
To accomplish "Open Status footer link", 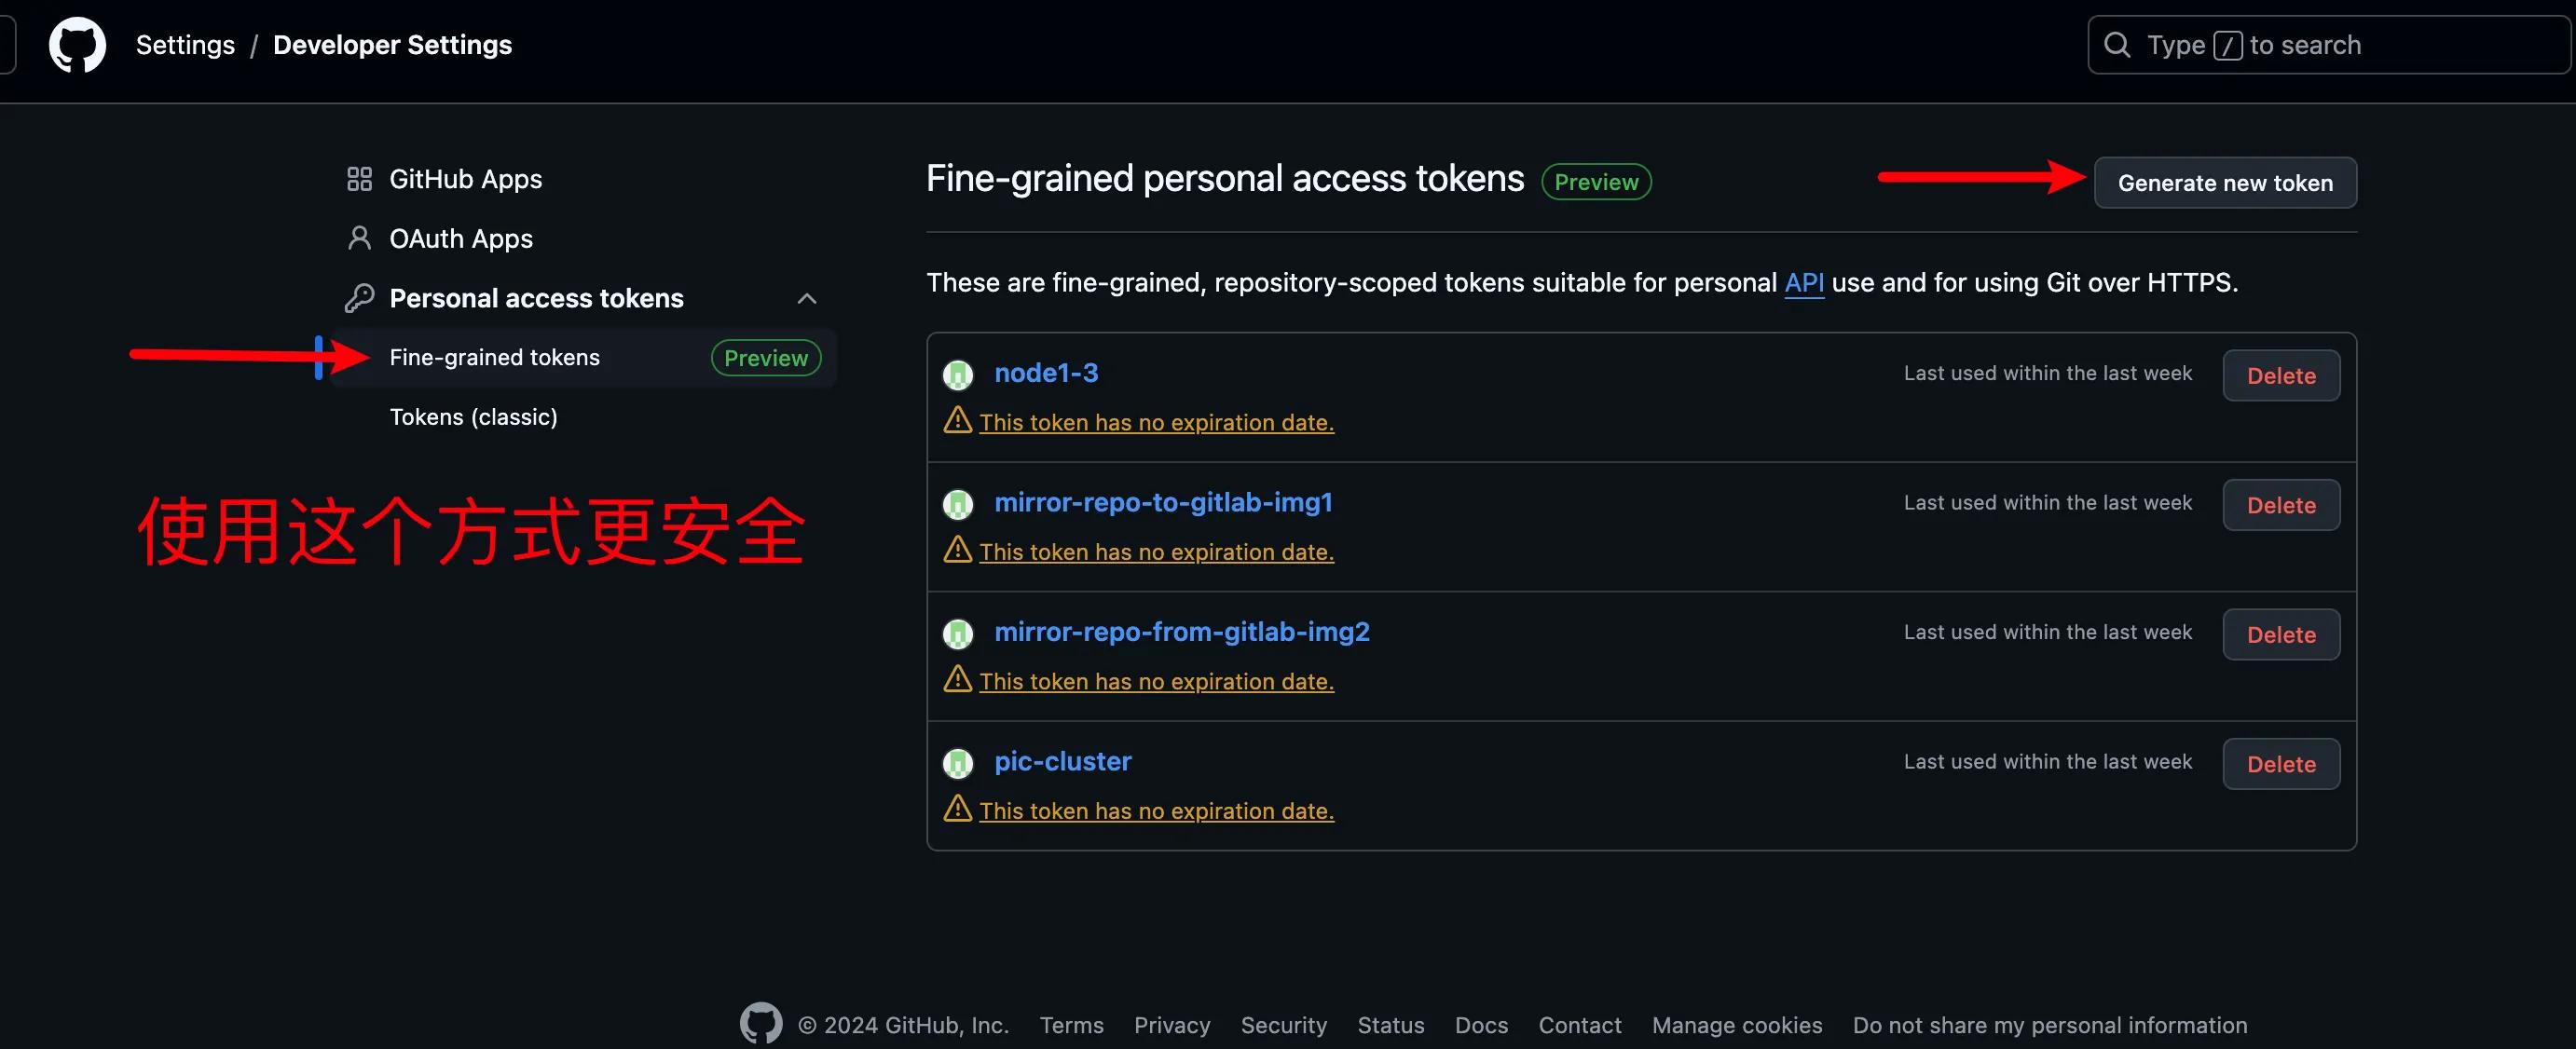I will (1391, 1025).
